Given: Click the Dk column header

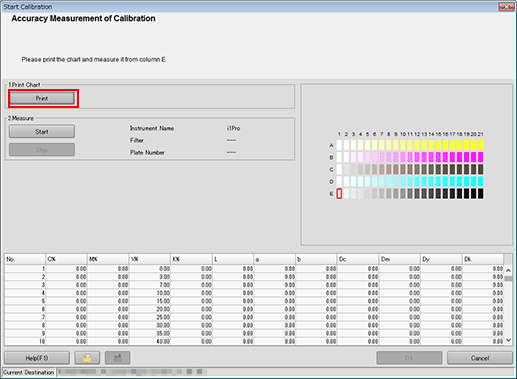Looking at the screenshot, I should coord(483,259).
